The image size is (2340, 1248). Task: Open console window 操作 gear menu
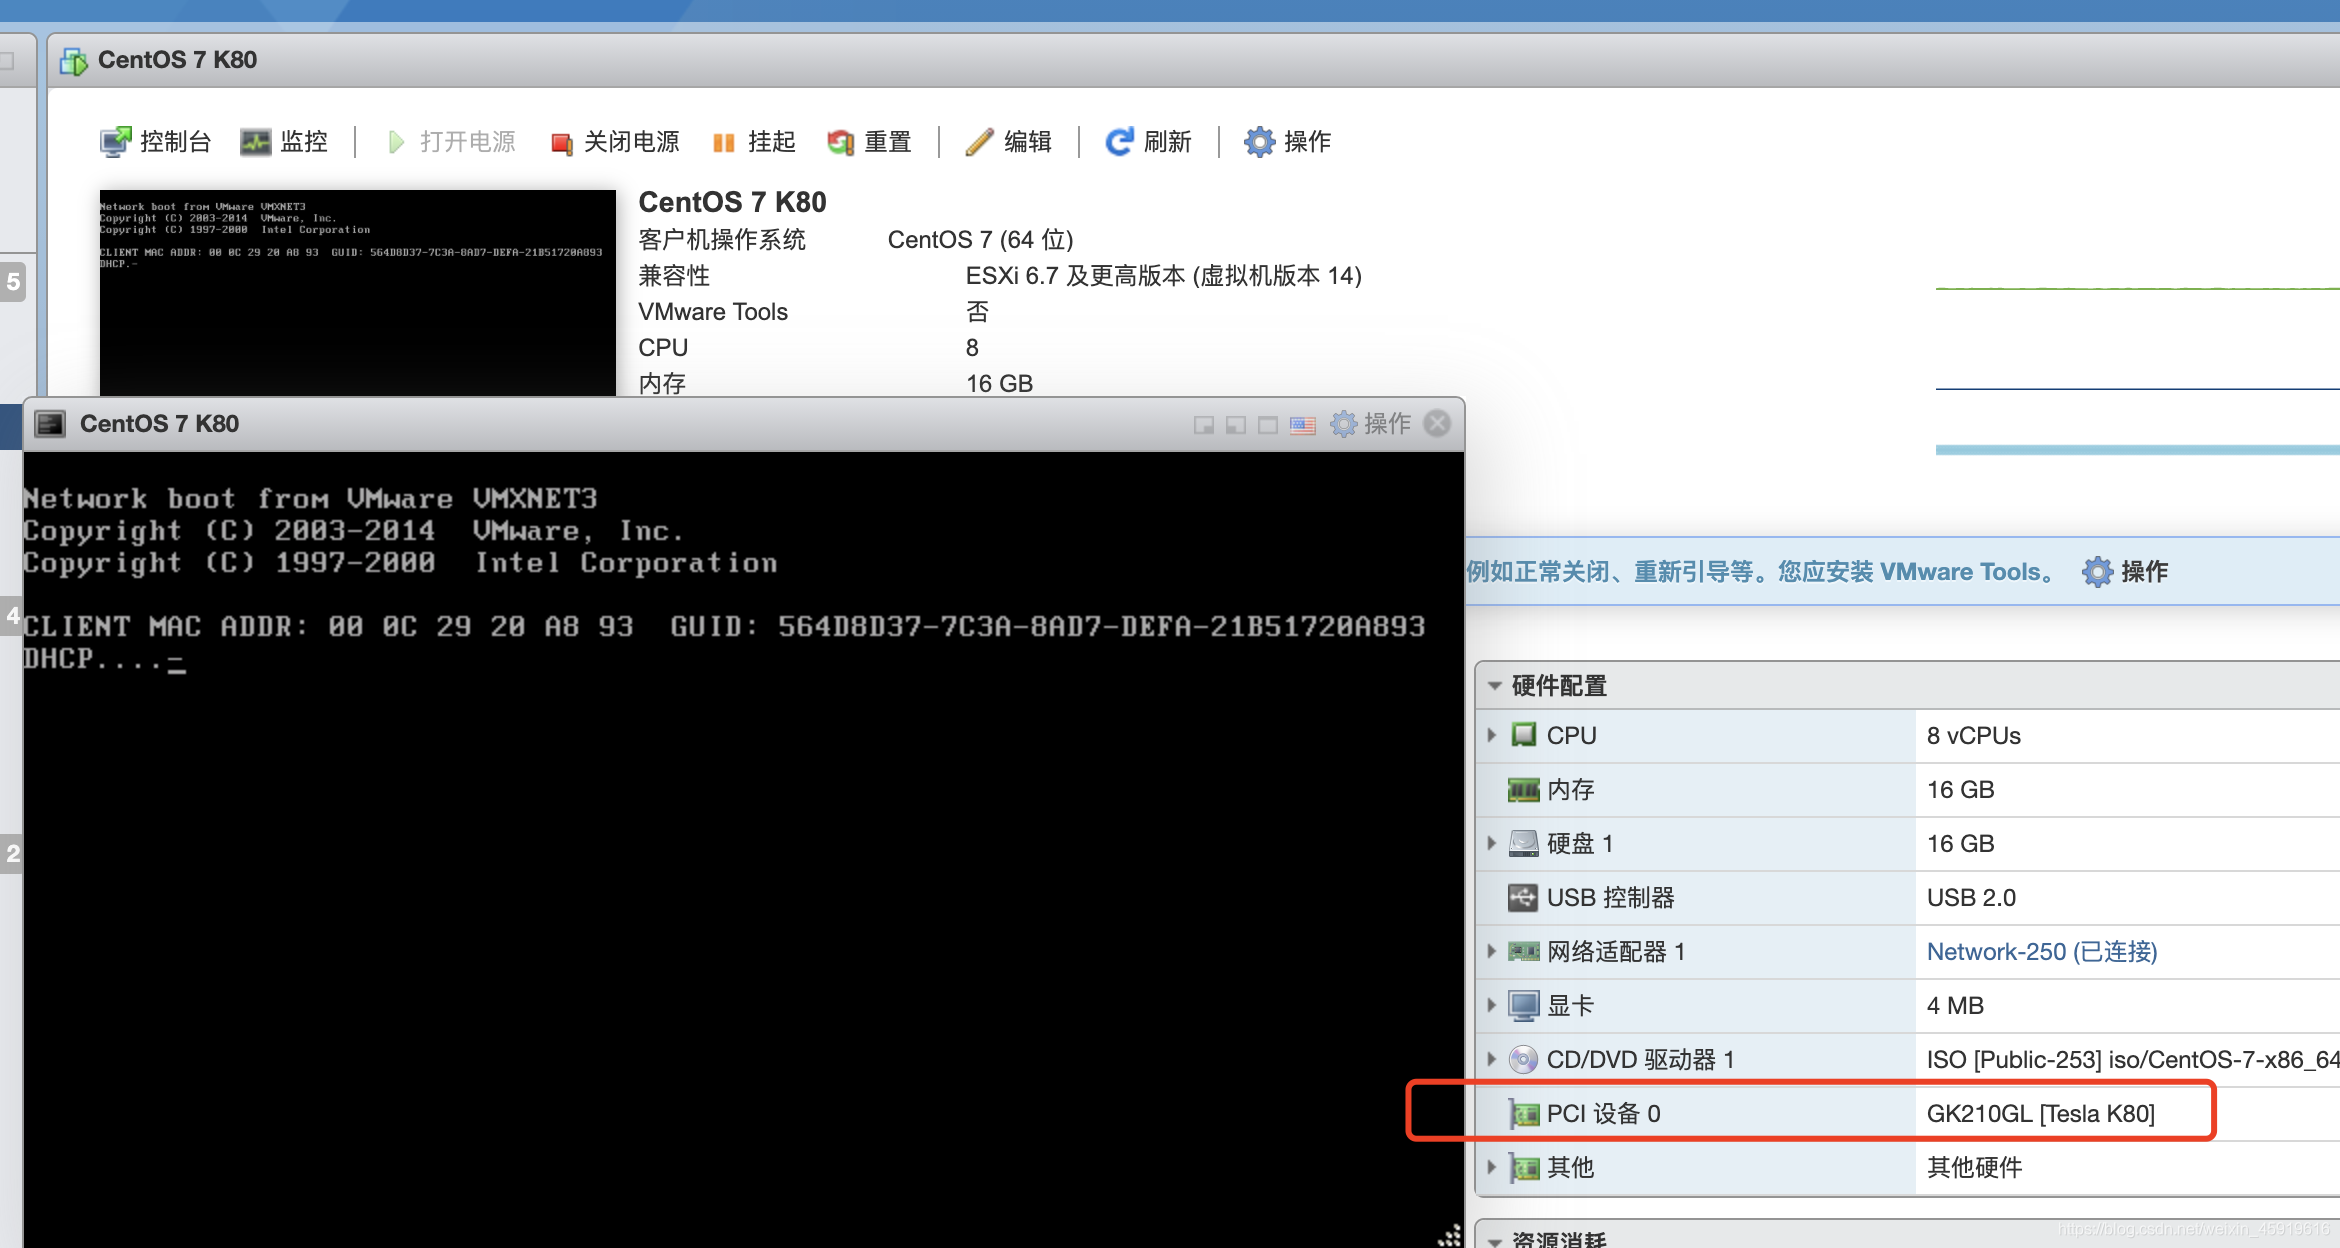point(1370,424)
